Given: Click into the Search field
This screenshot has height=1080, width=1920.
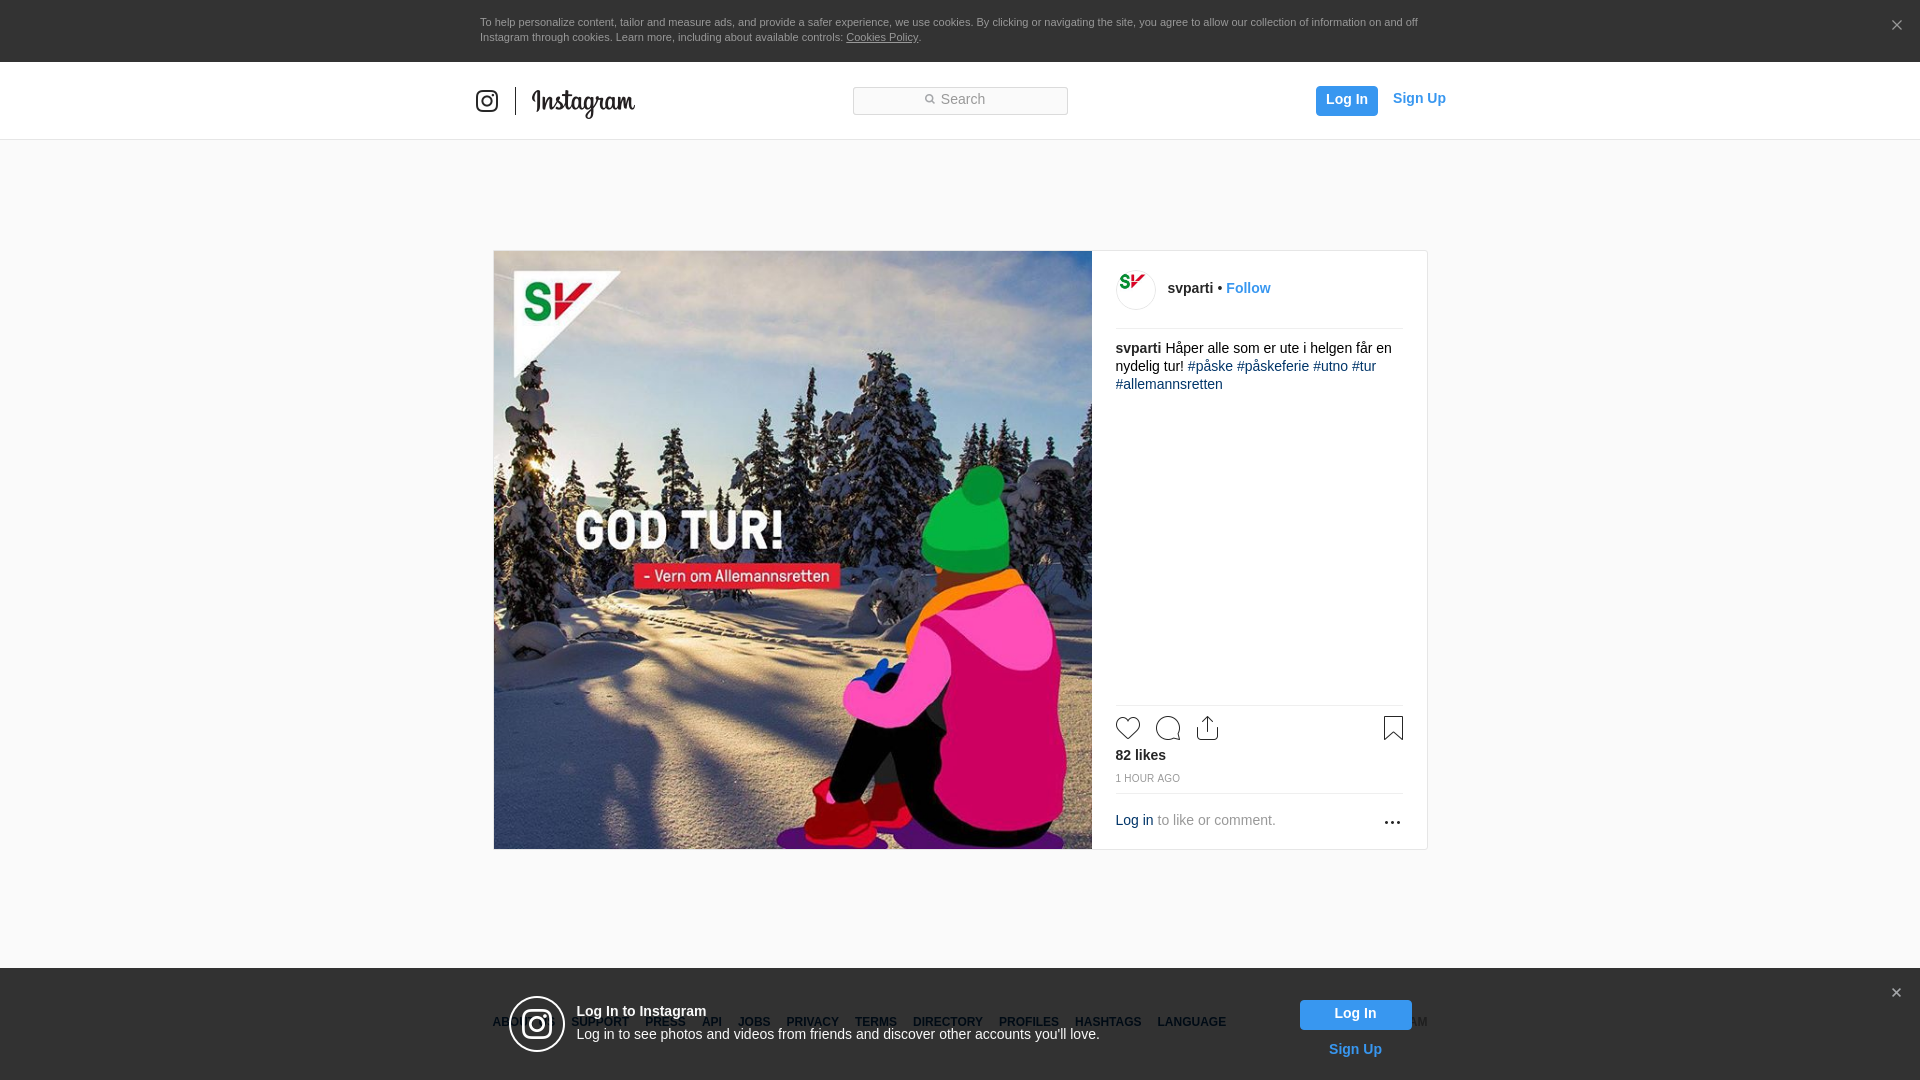Looking at the screenshot, I should point(960,100).
